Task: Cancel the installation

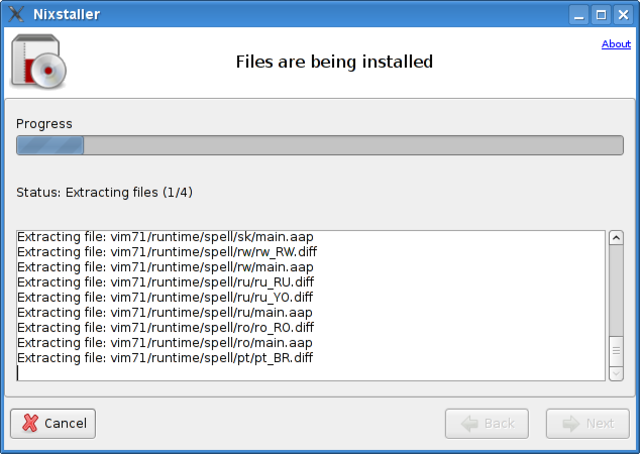Action: (x=53, y=423)
